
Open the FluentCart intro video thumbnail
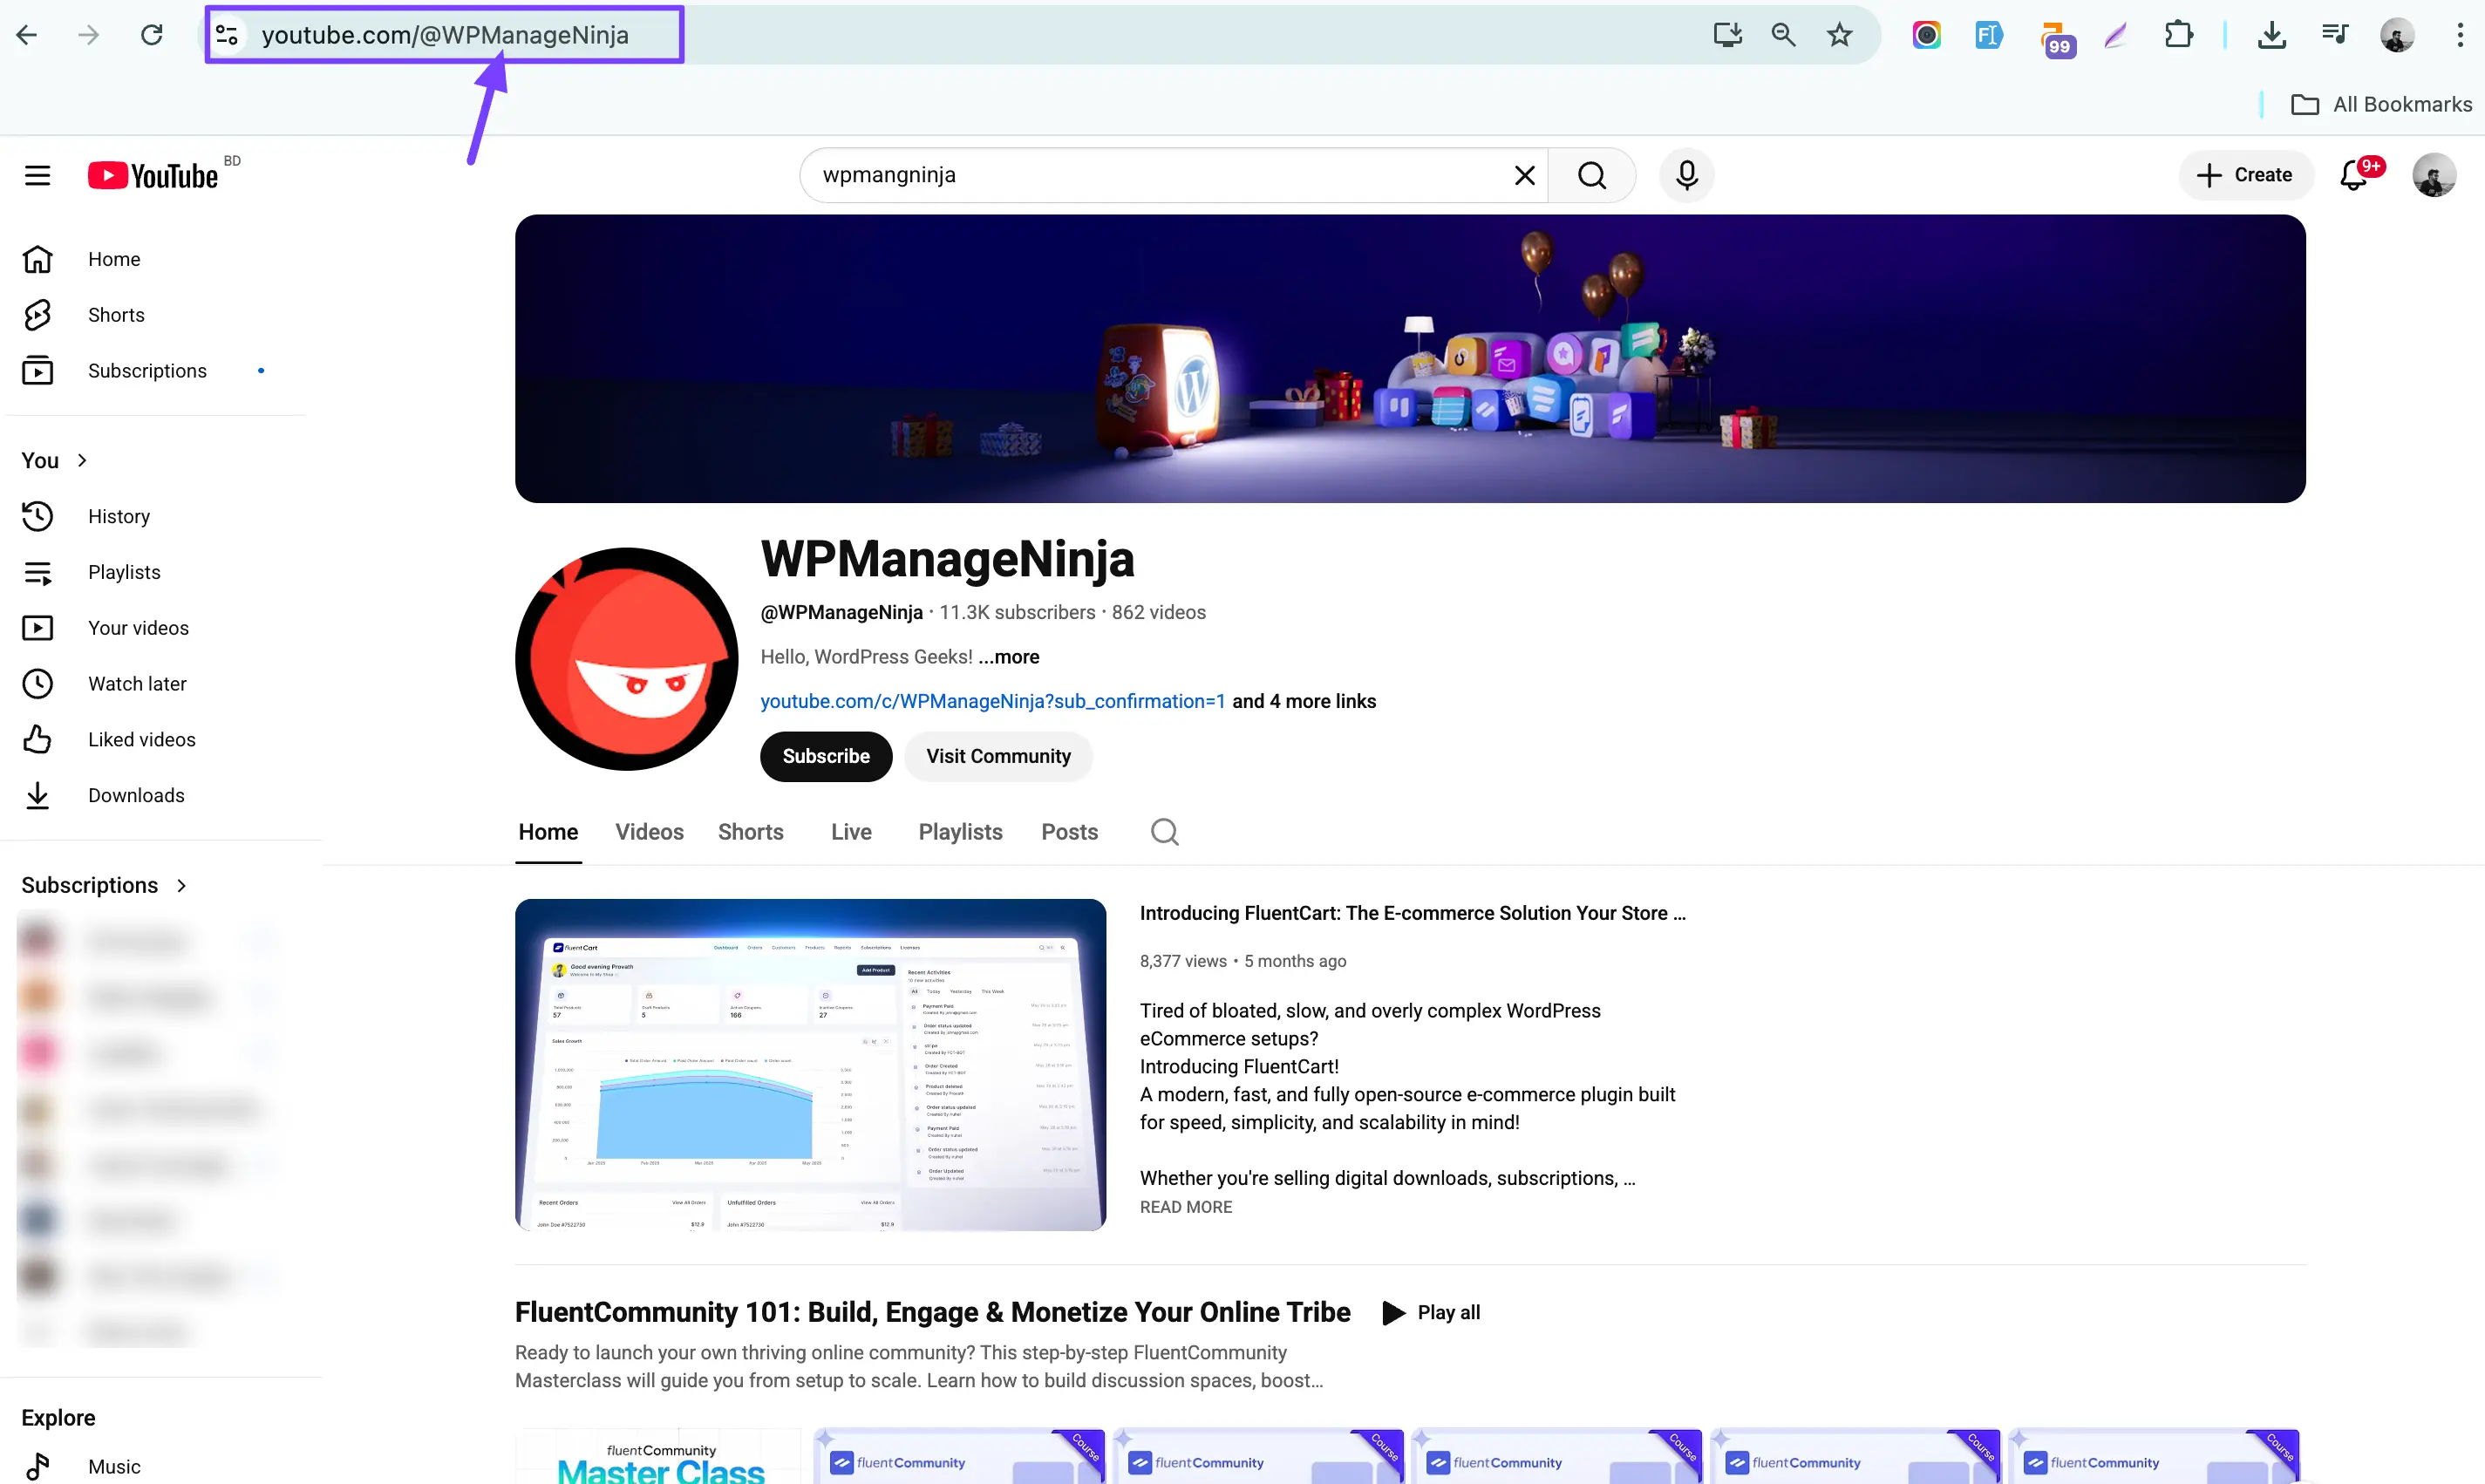pyautogui.click(x=810, y=1064)
